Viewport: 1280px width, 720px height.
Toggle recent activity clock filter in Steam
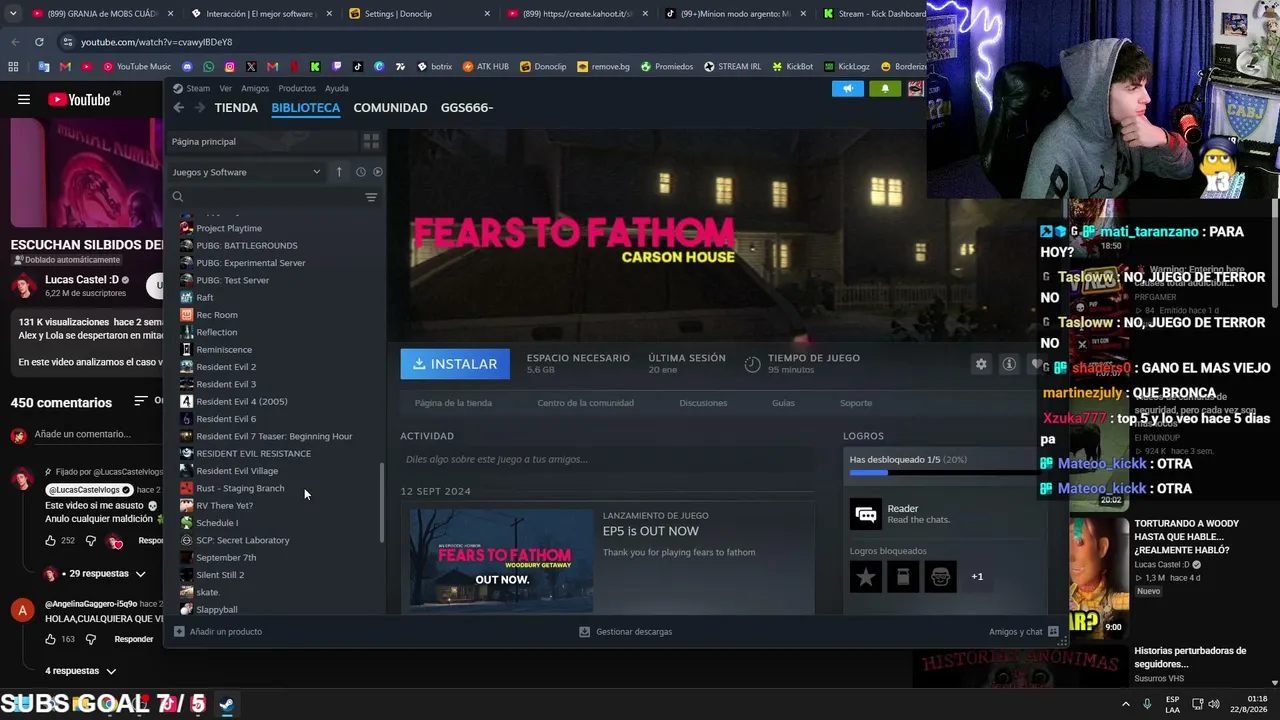coord(361,172)
